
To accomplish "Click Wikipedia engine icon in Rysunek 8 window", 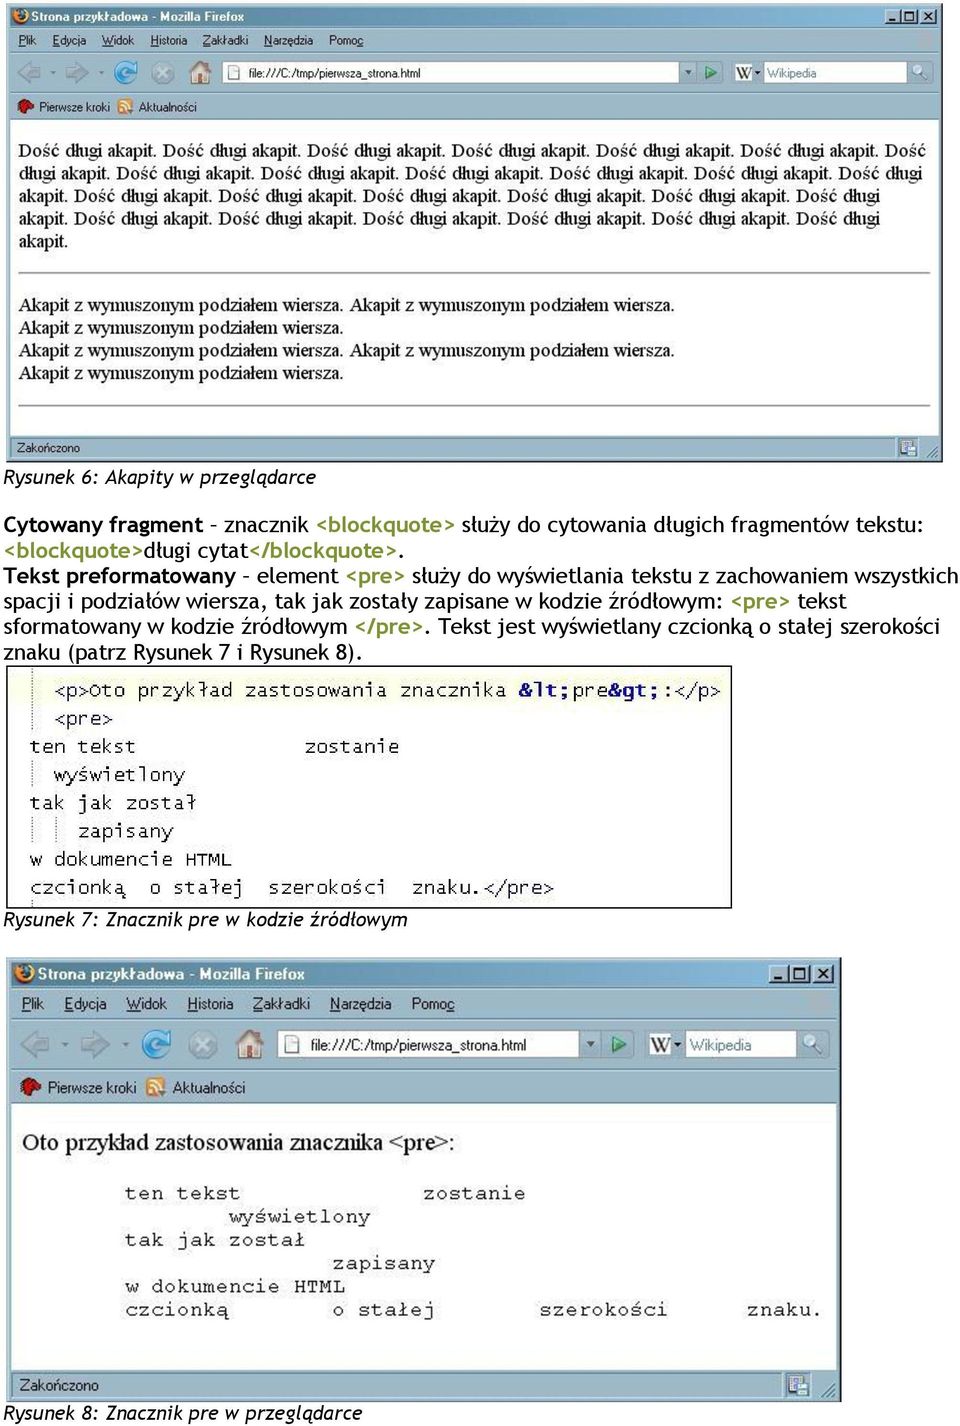I will [660, 1045].
